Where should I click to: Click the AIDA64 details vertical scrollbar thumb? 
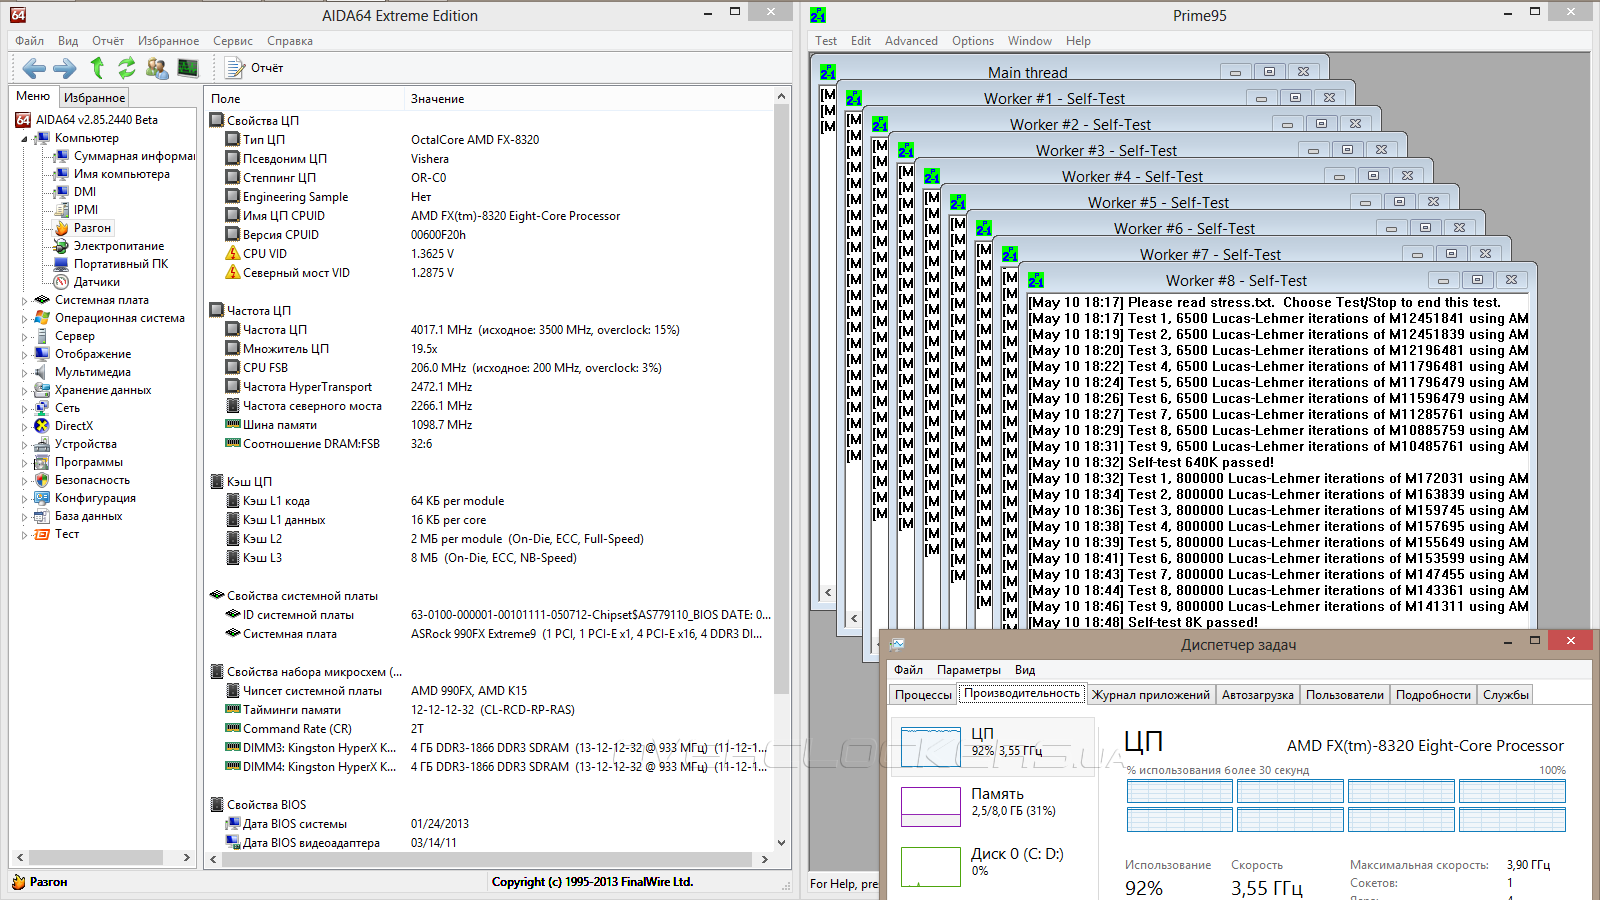(781, 400)
